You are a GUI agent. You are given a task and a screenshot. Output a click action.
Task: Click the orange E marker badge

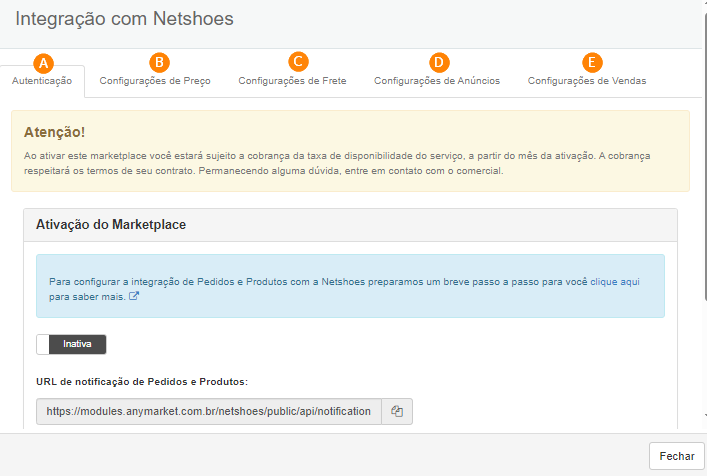(x=592, y=62)
